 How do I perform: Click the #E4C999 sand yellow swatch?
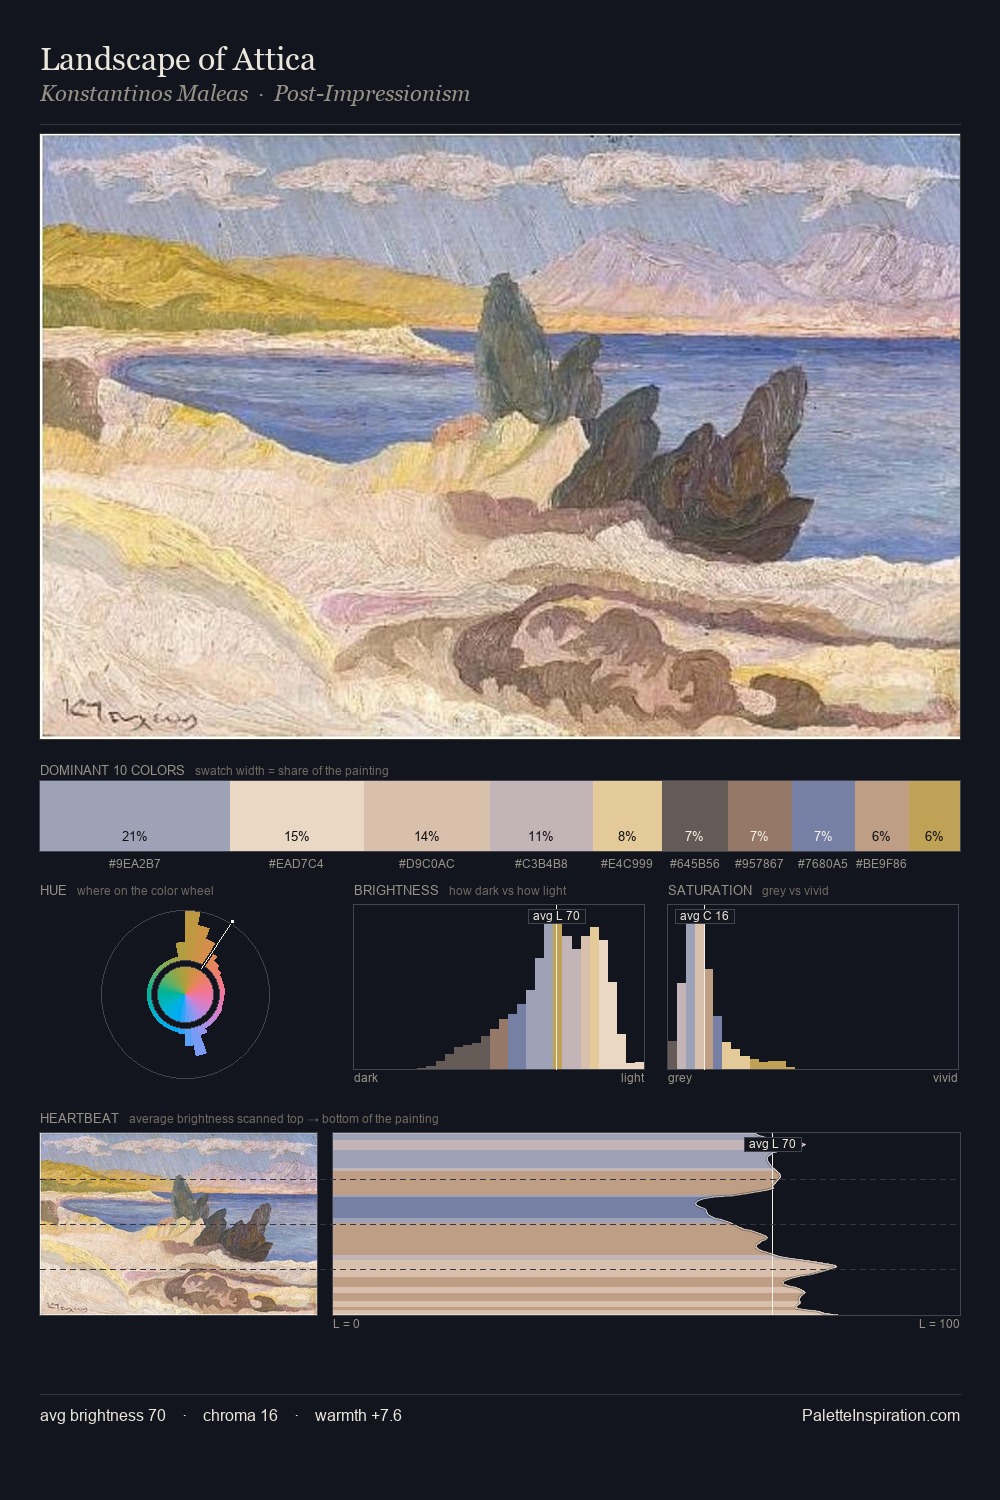pyautogui.click(x=627, y=816)
